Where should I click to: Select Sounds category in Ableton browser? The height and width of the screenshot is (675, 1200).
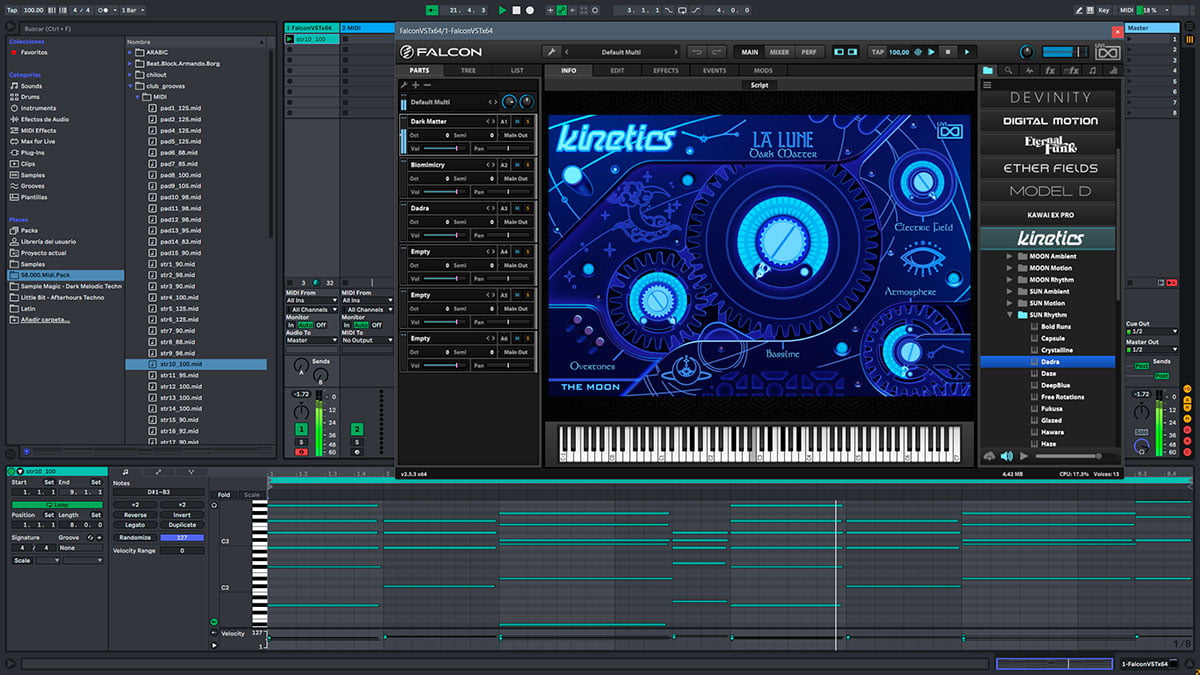tap(32, 86)
